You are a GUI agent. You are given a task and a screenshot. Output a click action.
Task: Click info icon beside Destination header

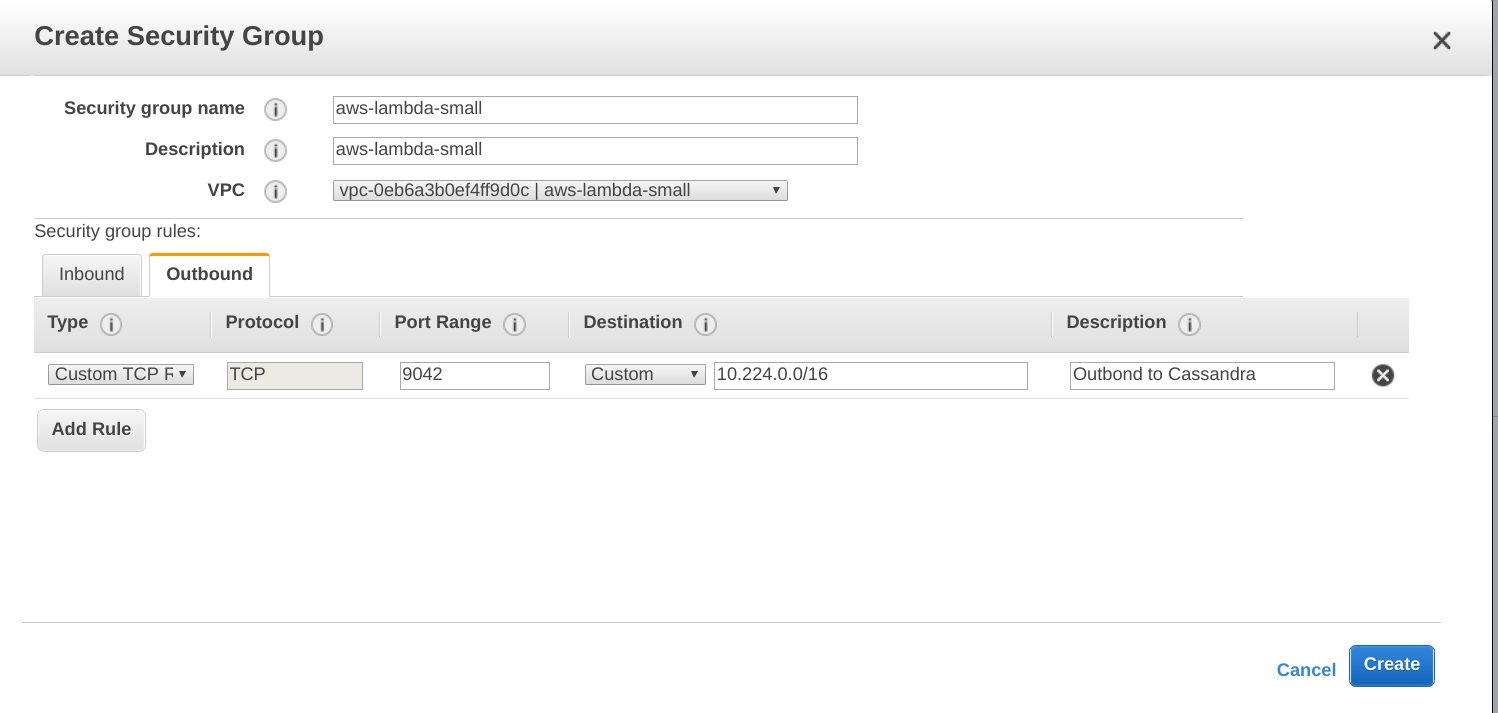coord(705,324)
